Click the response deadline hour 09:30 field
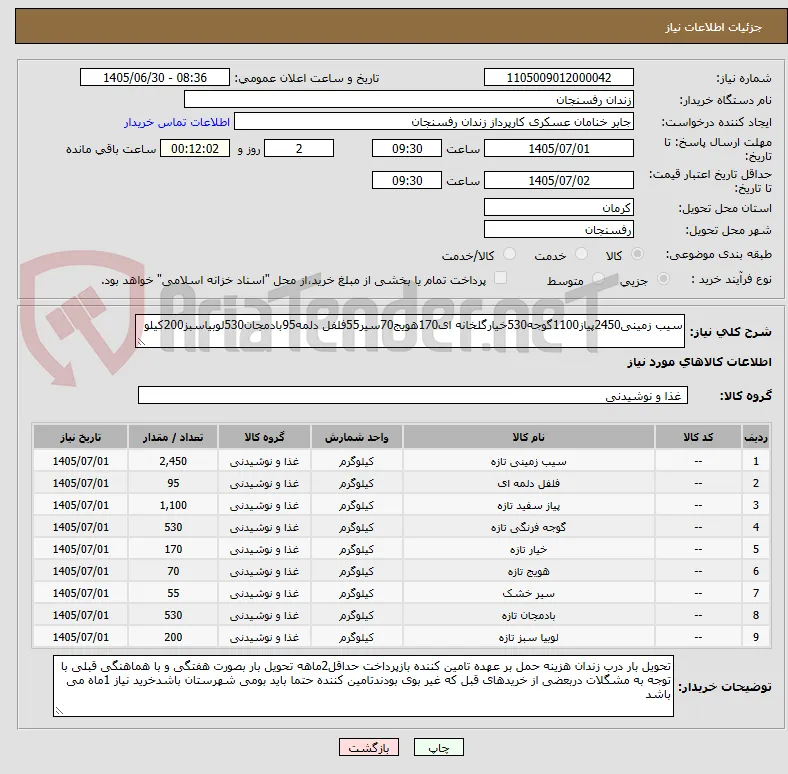Screen dimensions: 788x774 coord(407,149)
